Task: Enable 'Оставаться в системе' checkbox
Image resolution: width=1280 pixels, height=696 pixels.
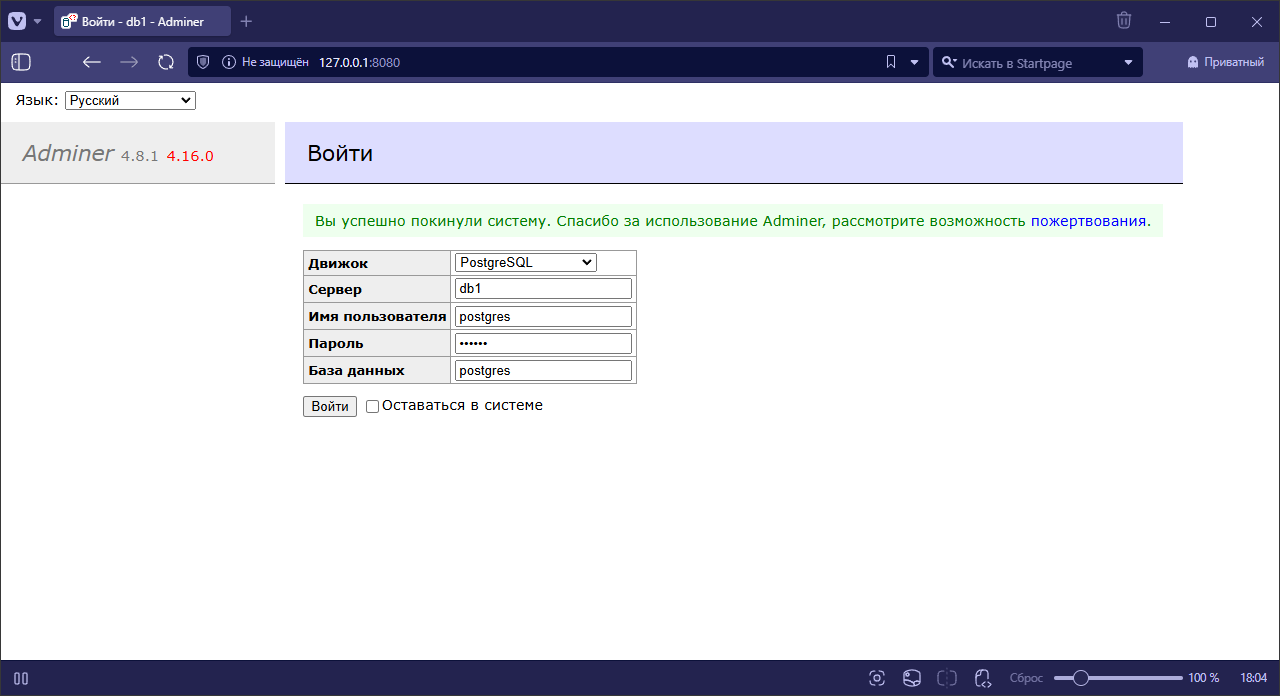Action: pyautogui.click(x=373, y=406)
